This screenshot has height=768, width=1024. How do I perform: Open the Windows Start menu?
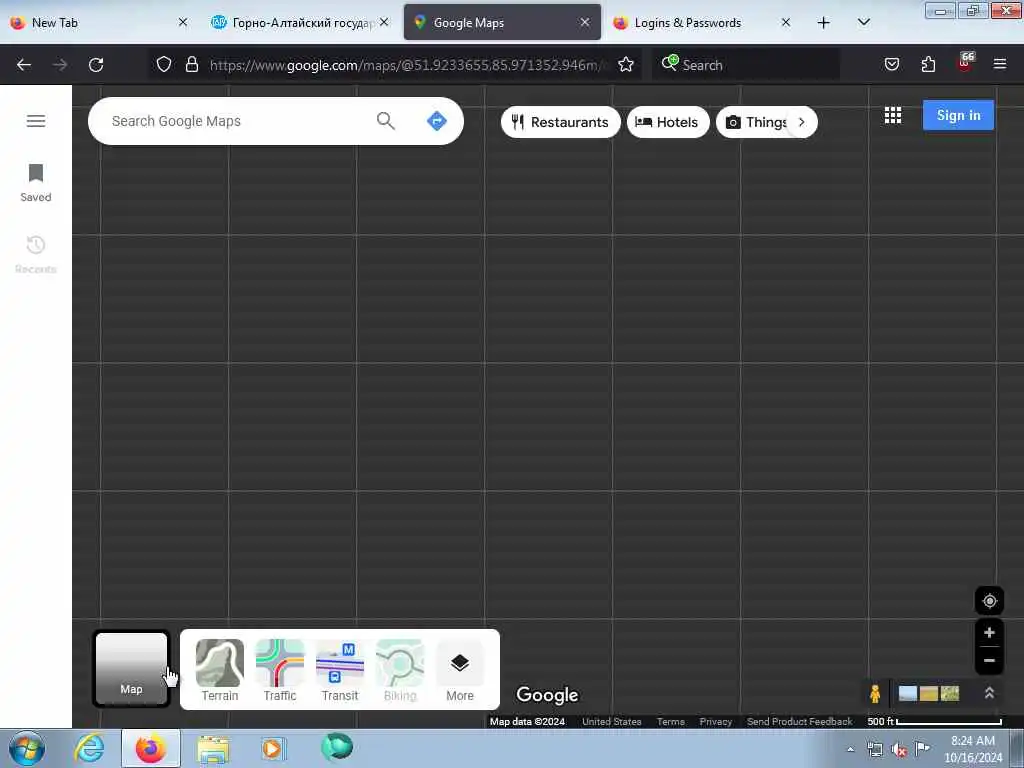27,748
